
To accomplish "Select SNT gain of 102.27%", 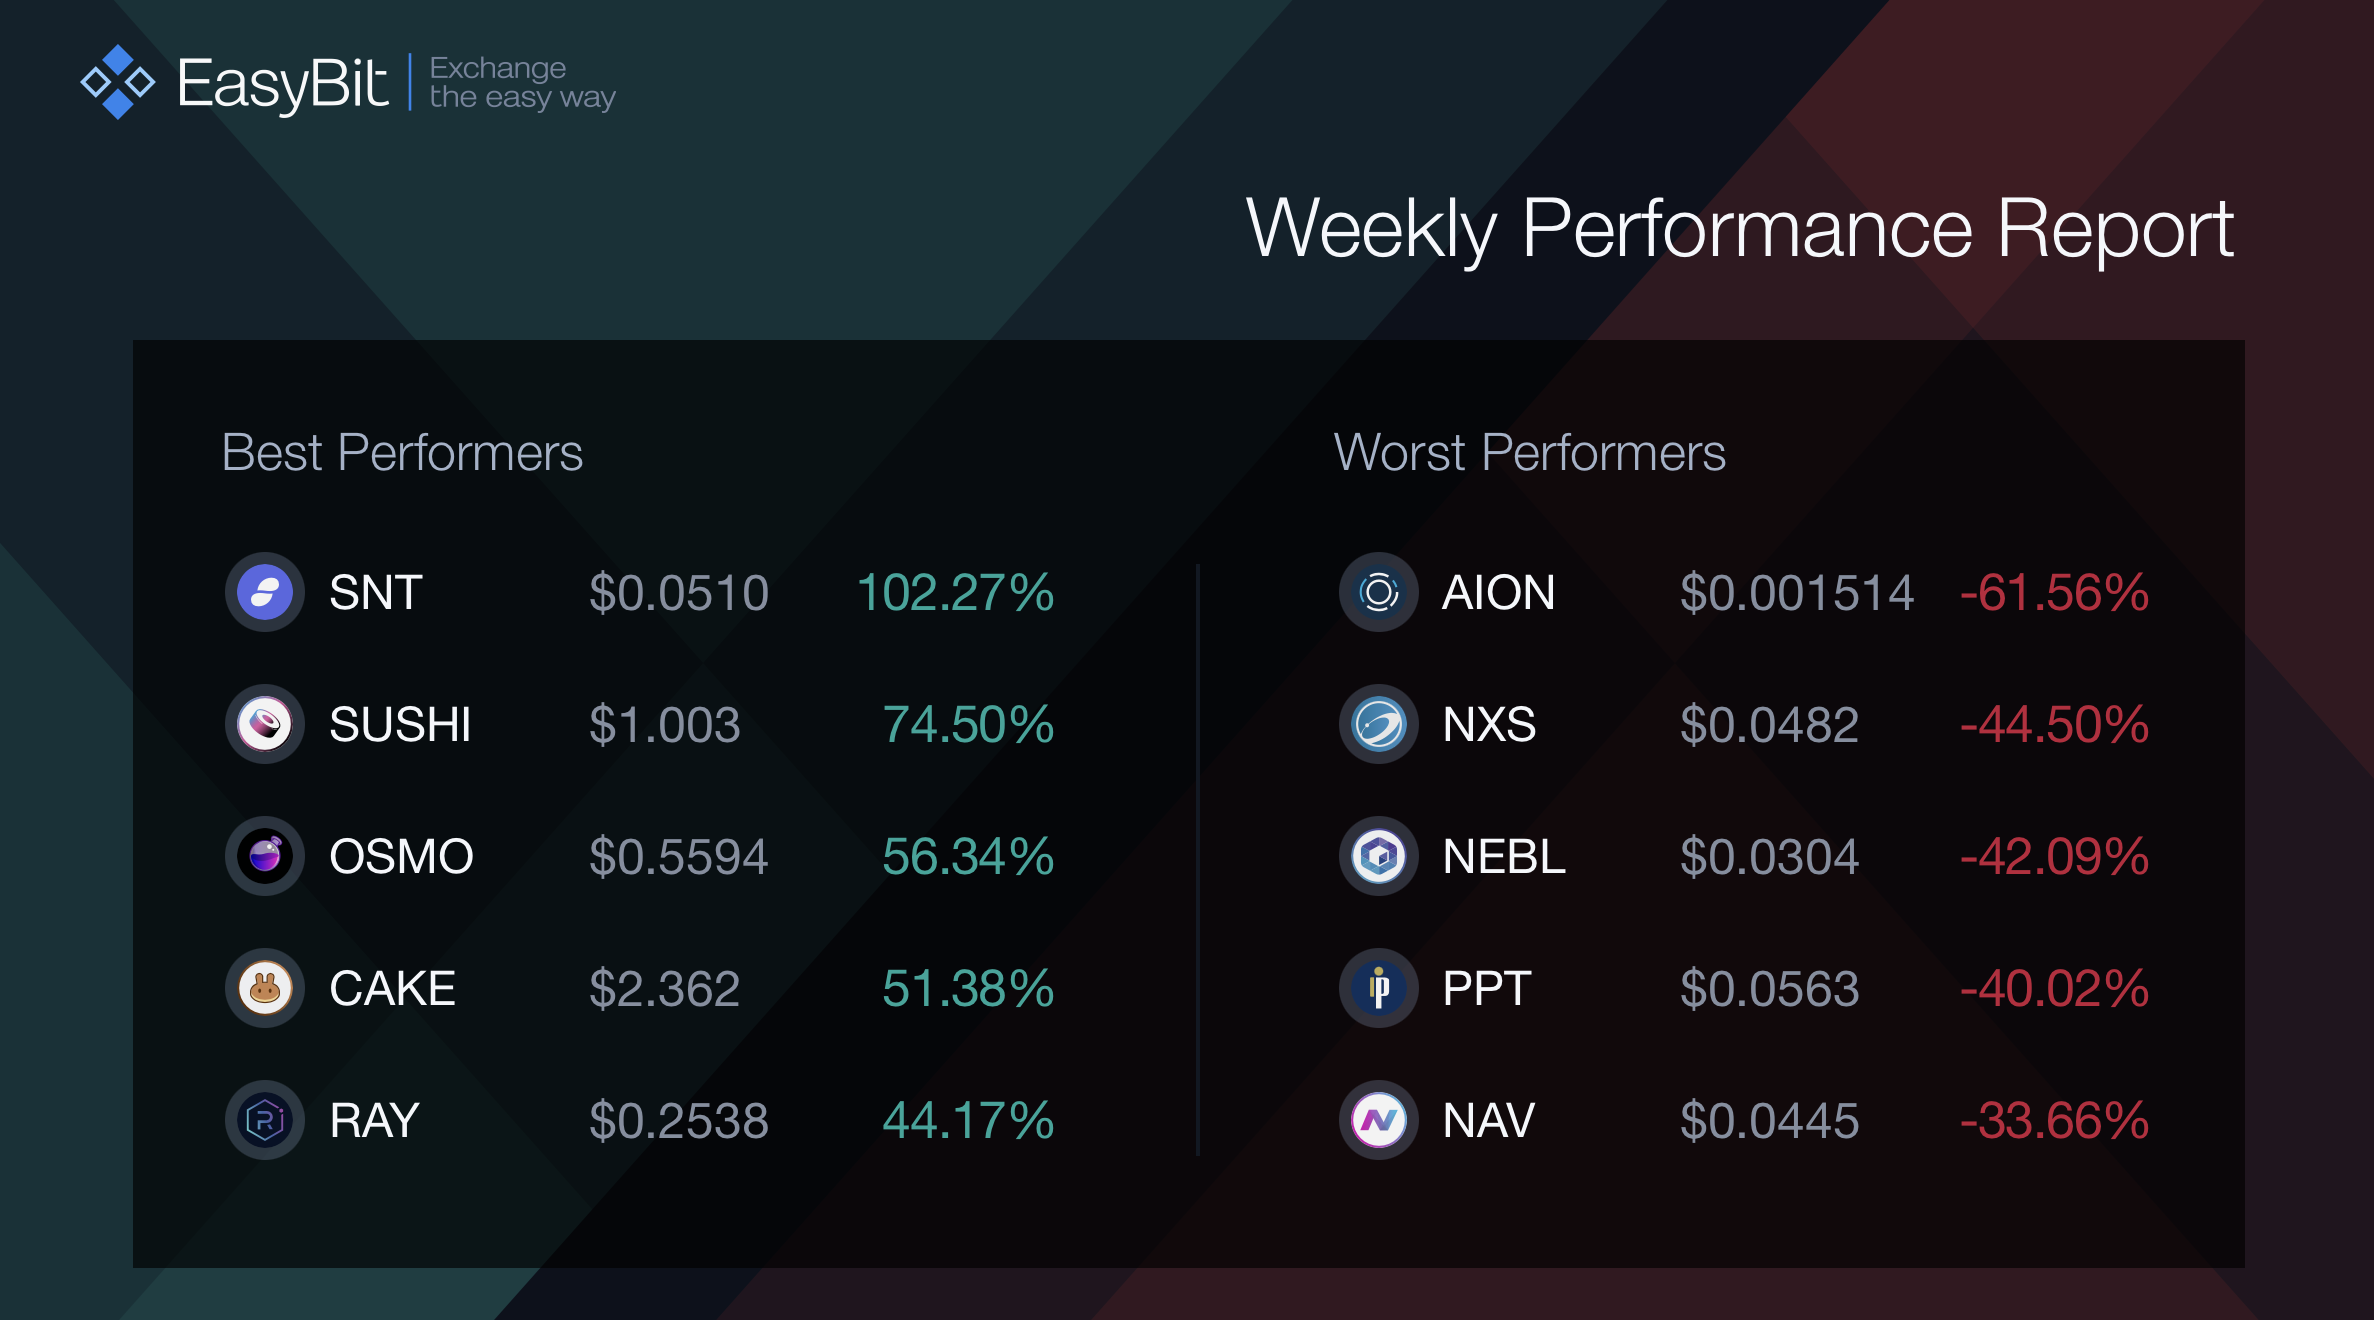I will 955,592.
